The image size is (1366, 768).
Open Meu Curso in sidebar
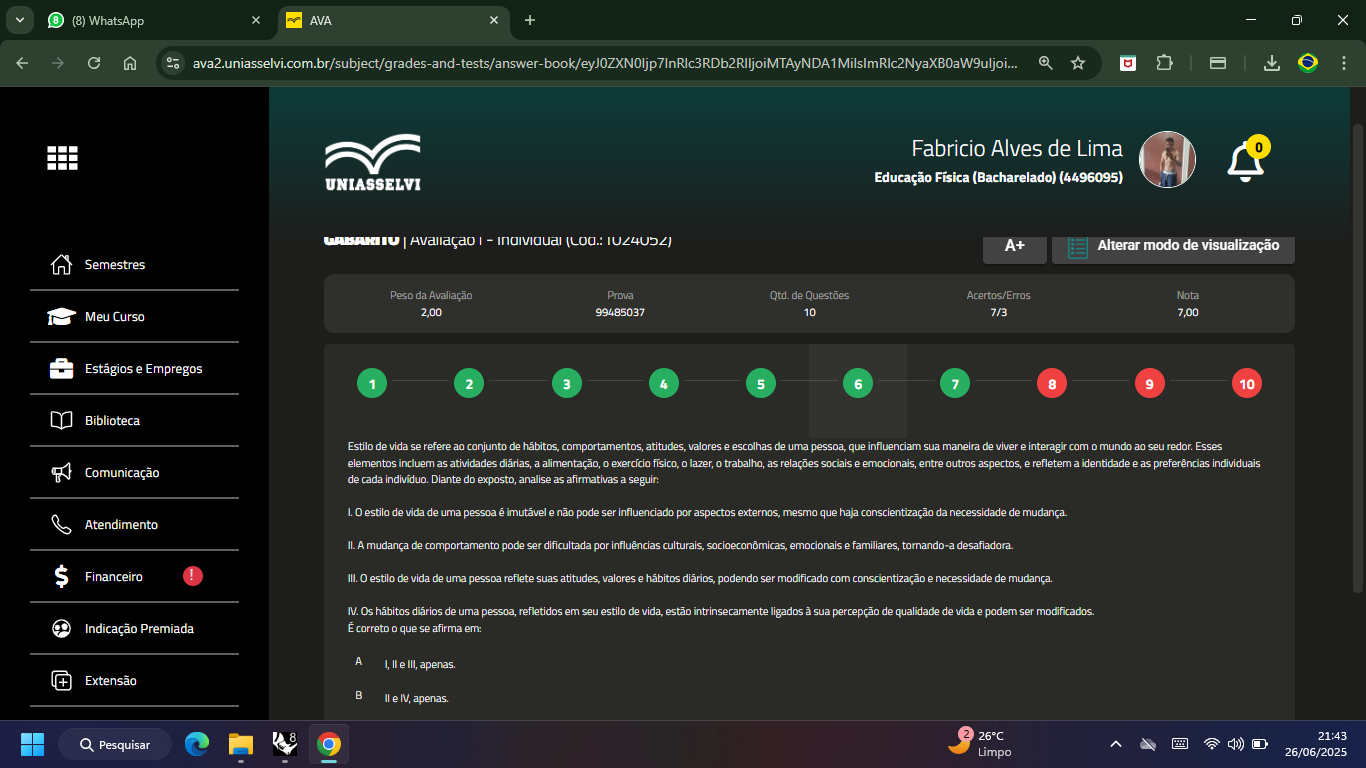pos(114,317)
